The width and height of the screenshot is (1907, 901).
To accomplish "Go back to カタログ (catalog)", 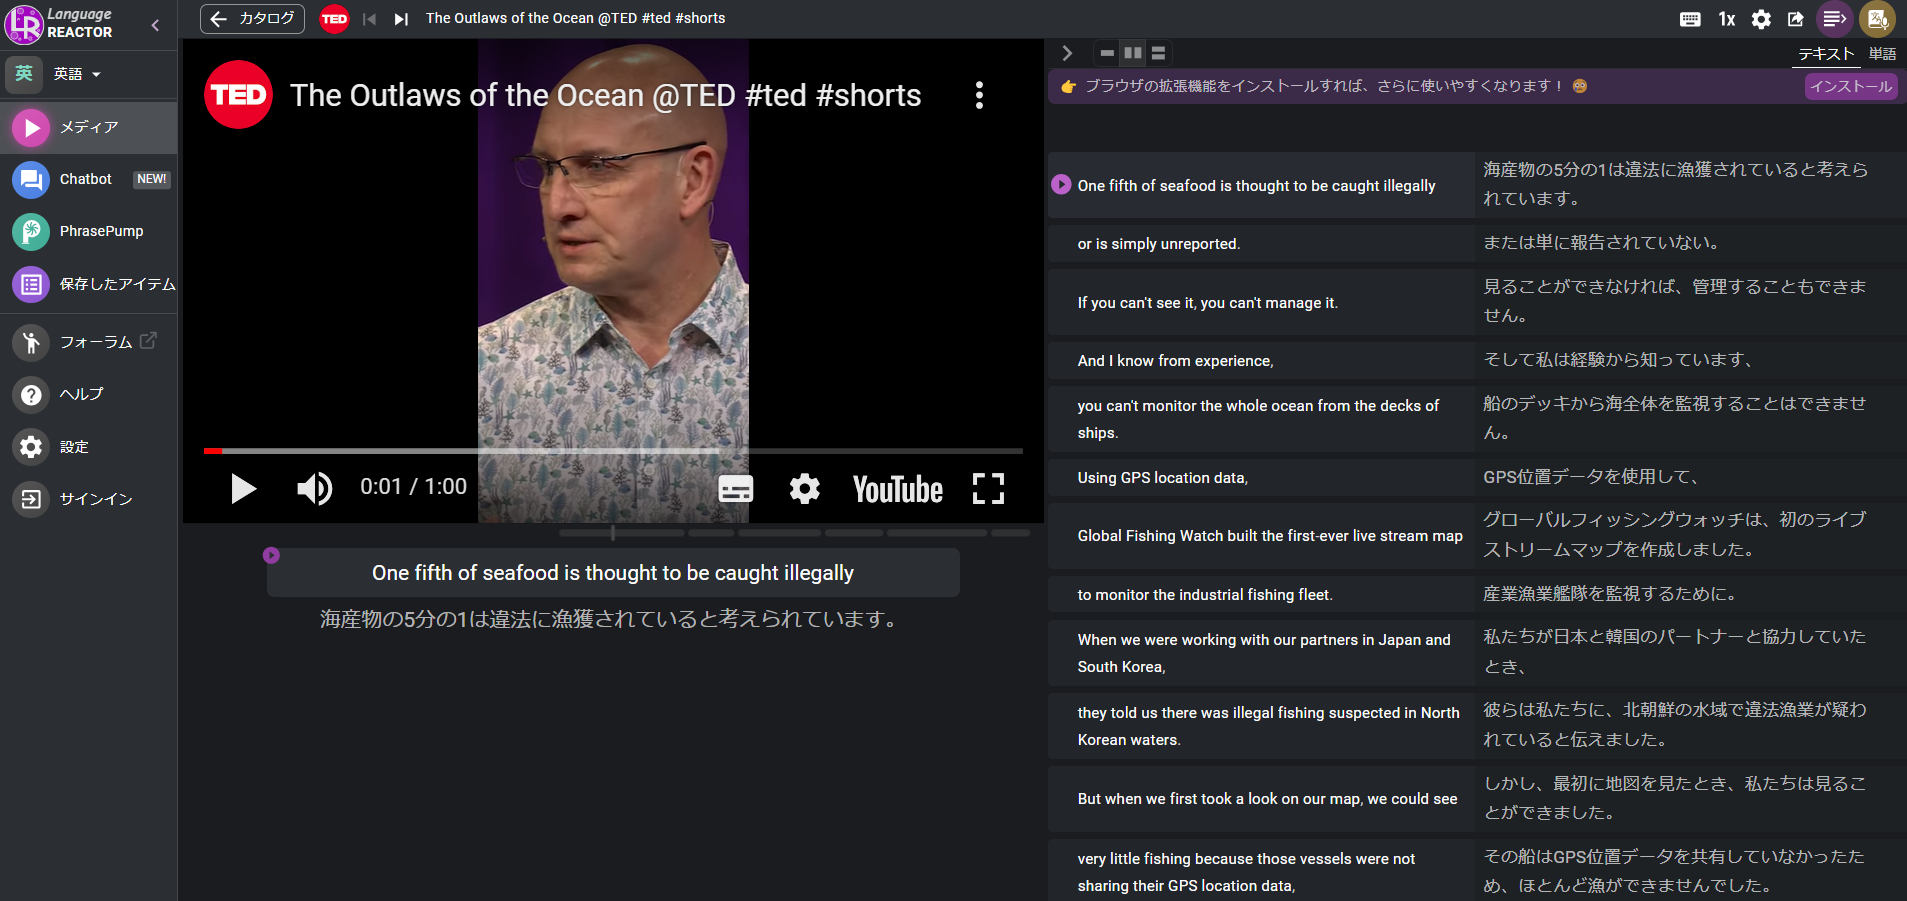I will 252,19.
